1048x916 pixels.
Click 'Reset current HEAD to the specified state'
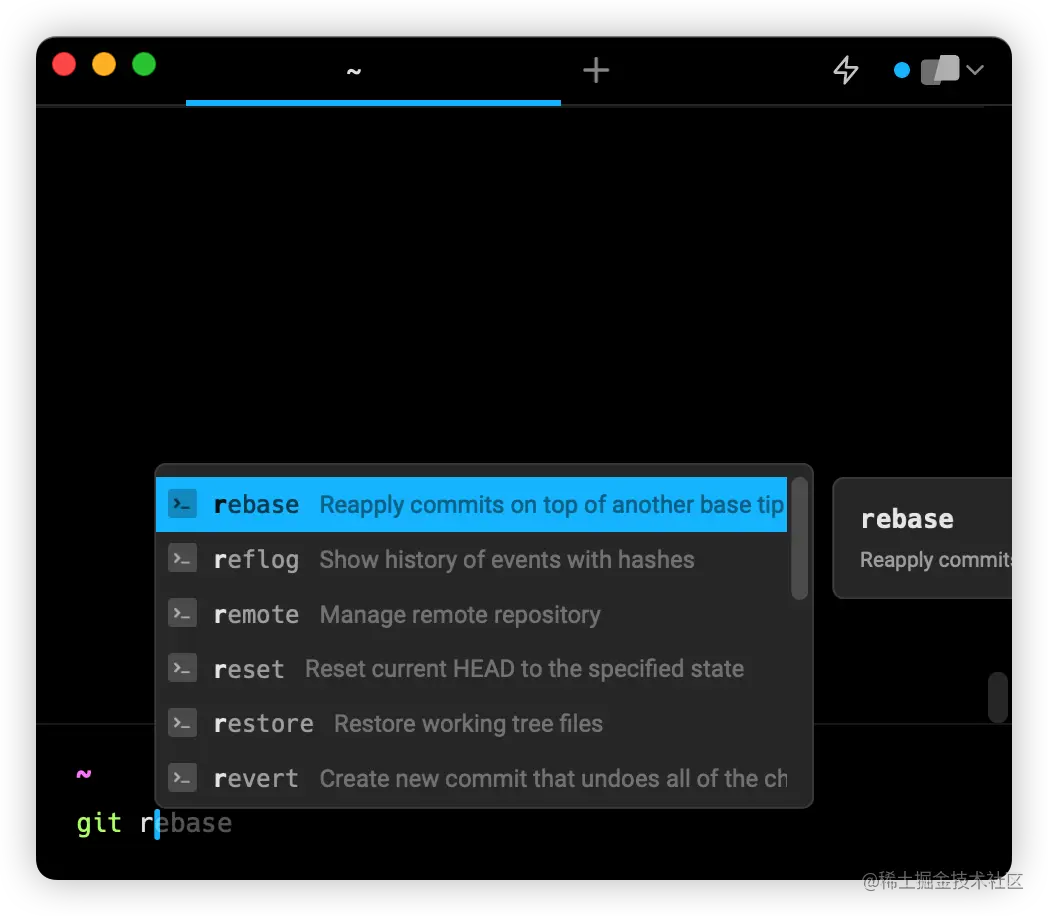pyautogui.click(x=524, y=669)
